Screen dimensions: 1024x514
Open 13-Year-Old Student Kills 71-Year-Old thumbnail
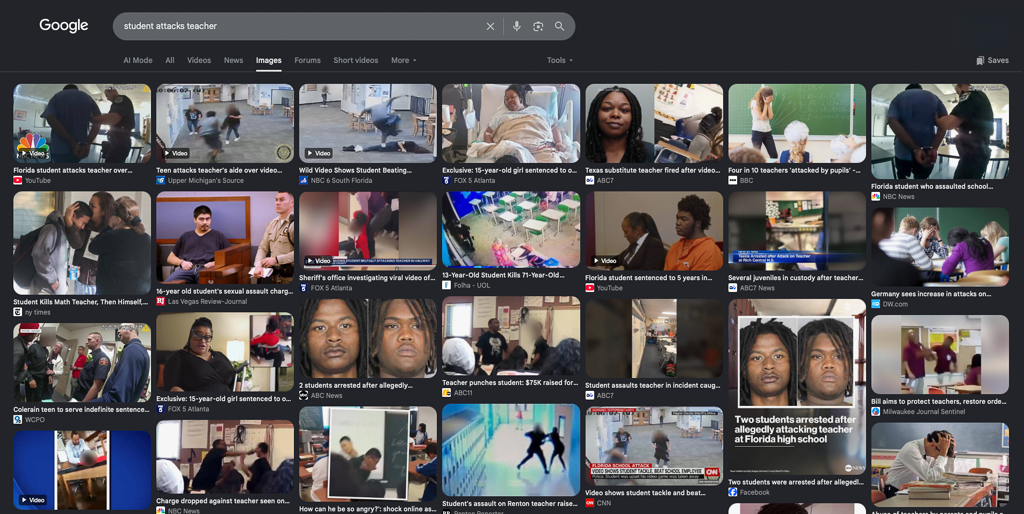(x=511, y=229)
